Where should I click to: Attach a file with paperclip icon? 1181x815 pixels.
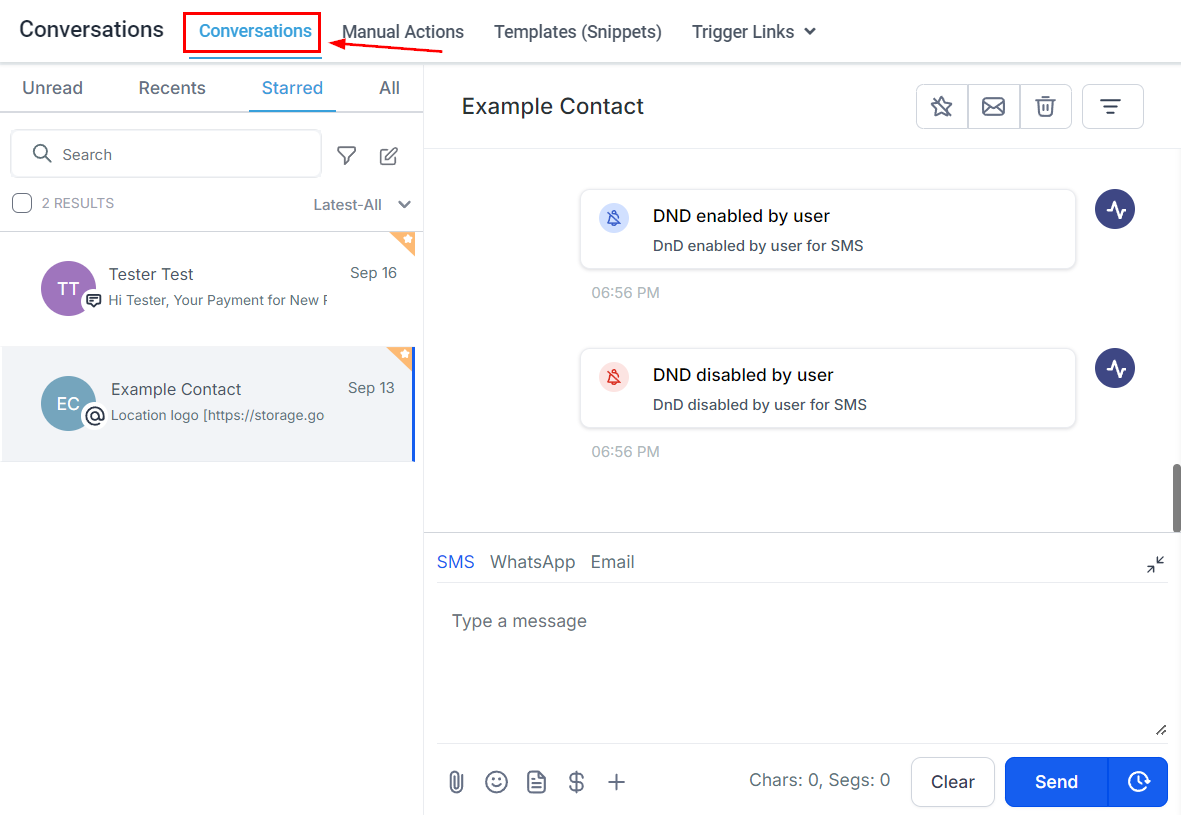click(x=456, y=782)
